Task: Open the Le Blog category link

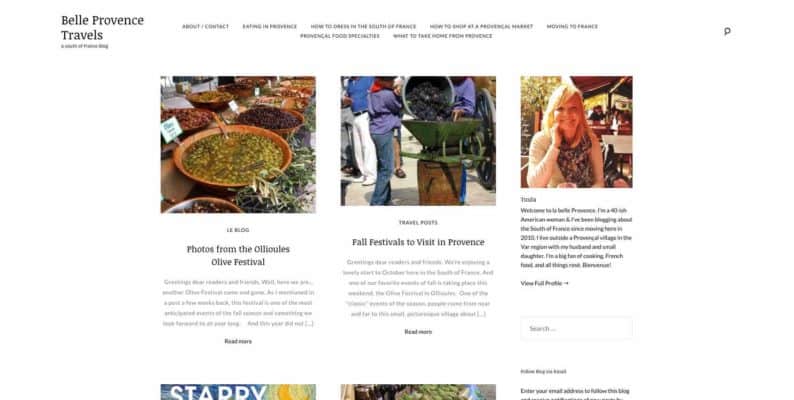Action: [238, 230]
